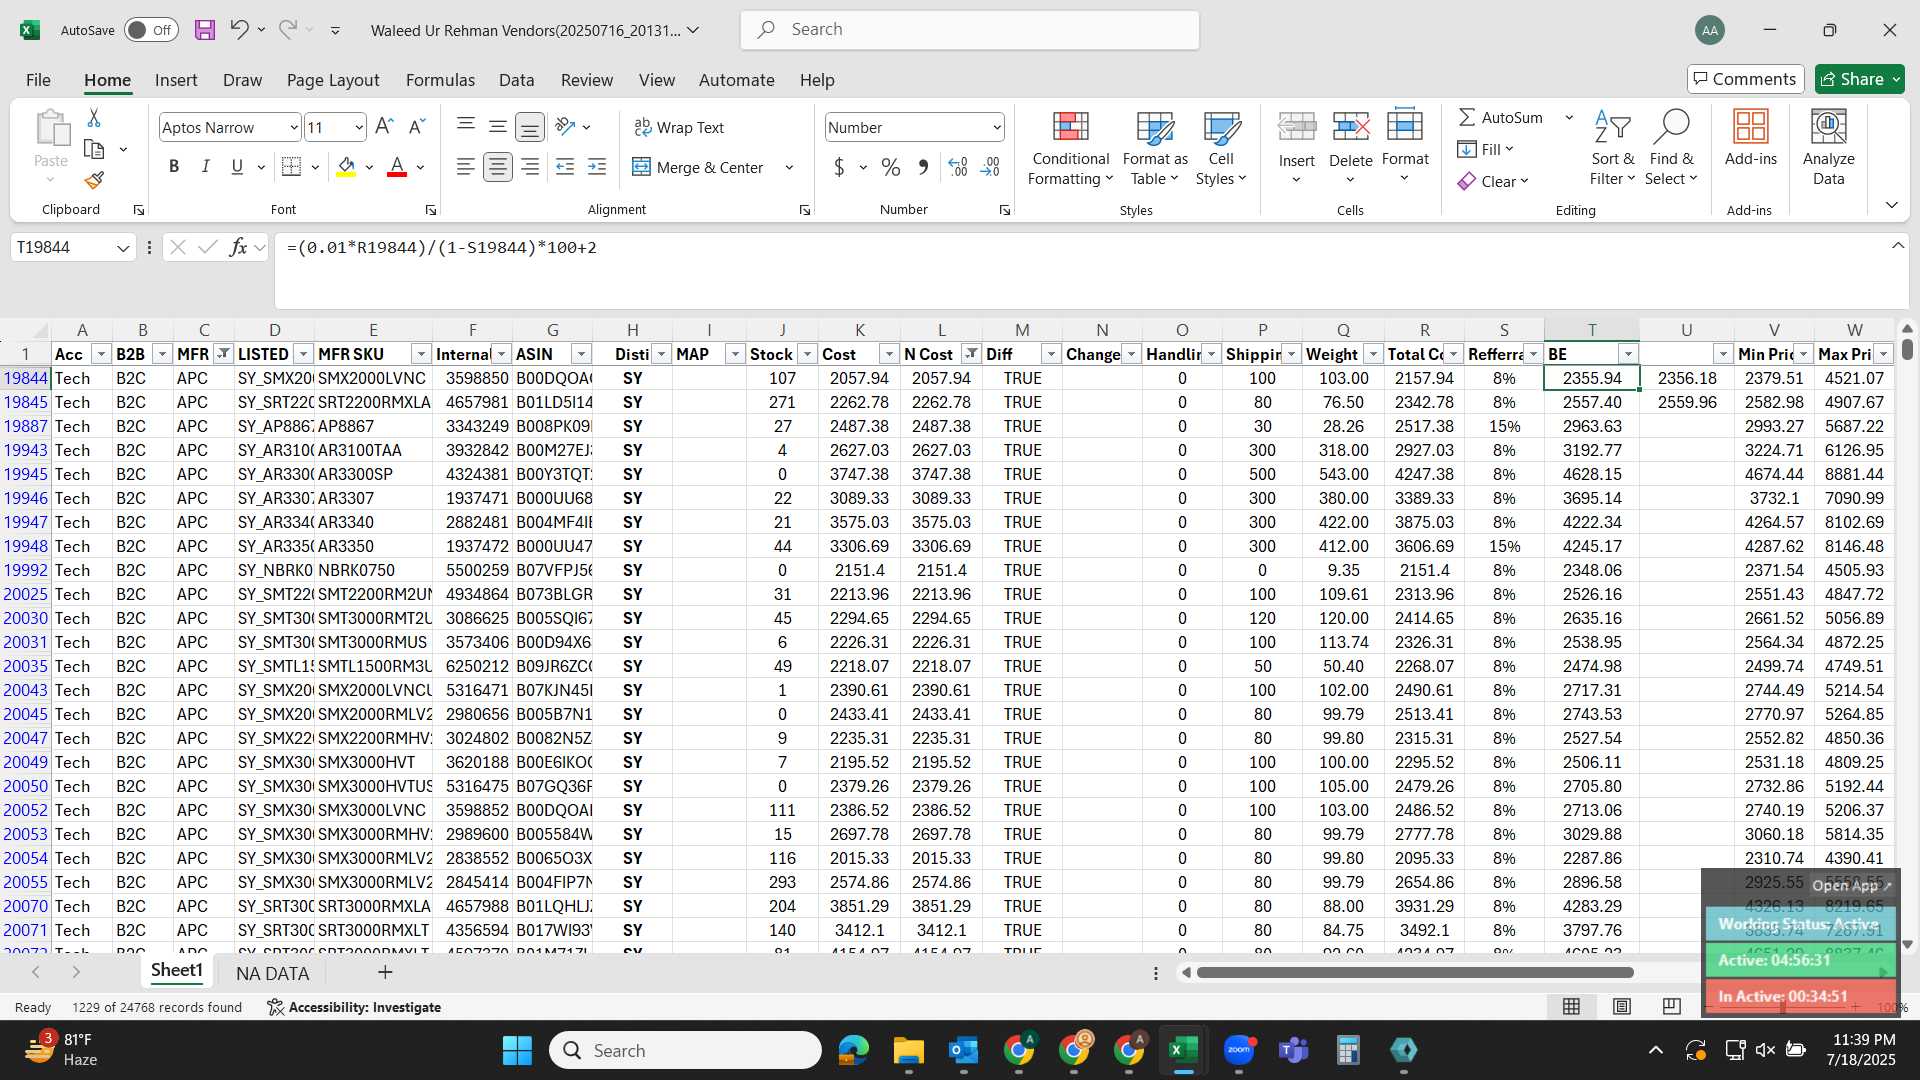This screenshot has width=1920, height=1080.
Task: Open the N Cost column filter dropdown
Action: coord(971,354)
